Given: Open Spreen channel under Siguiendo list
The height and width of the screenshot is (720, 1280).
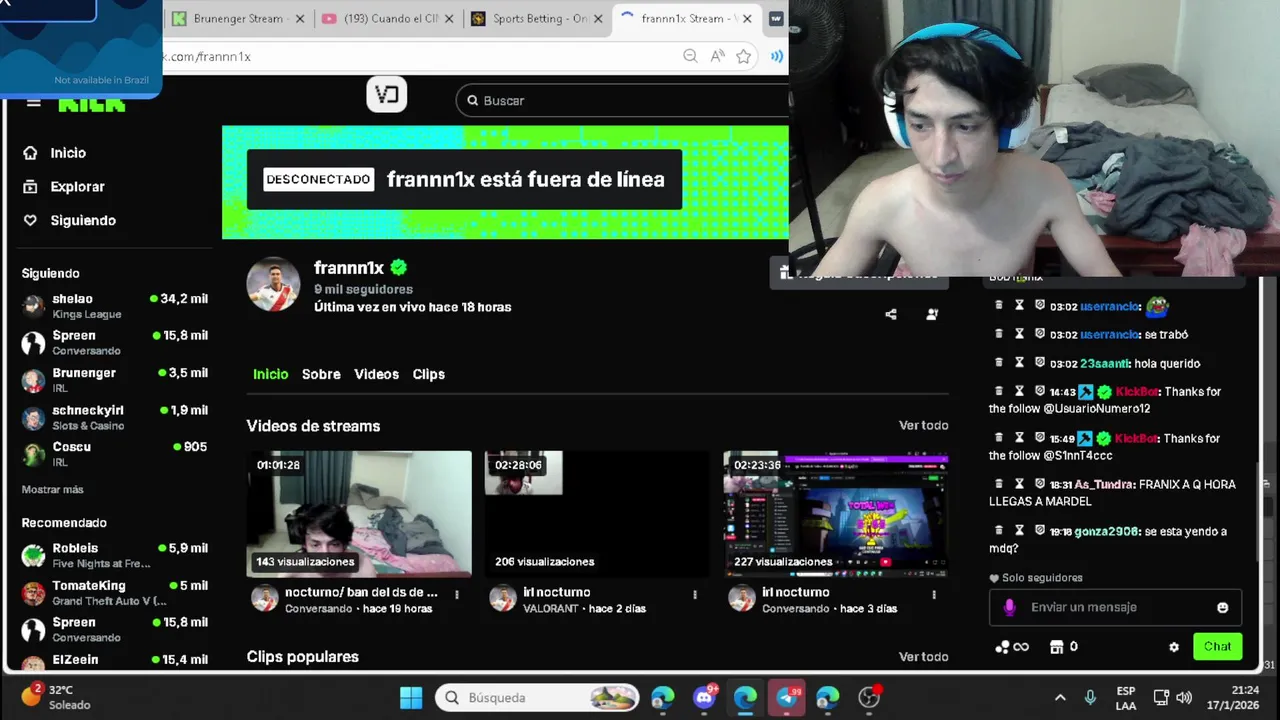Looking at the screenshot, I should click(x=115, y=343).
